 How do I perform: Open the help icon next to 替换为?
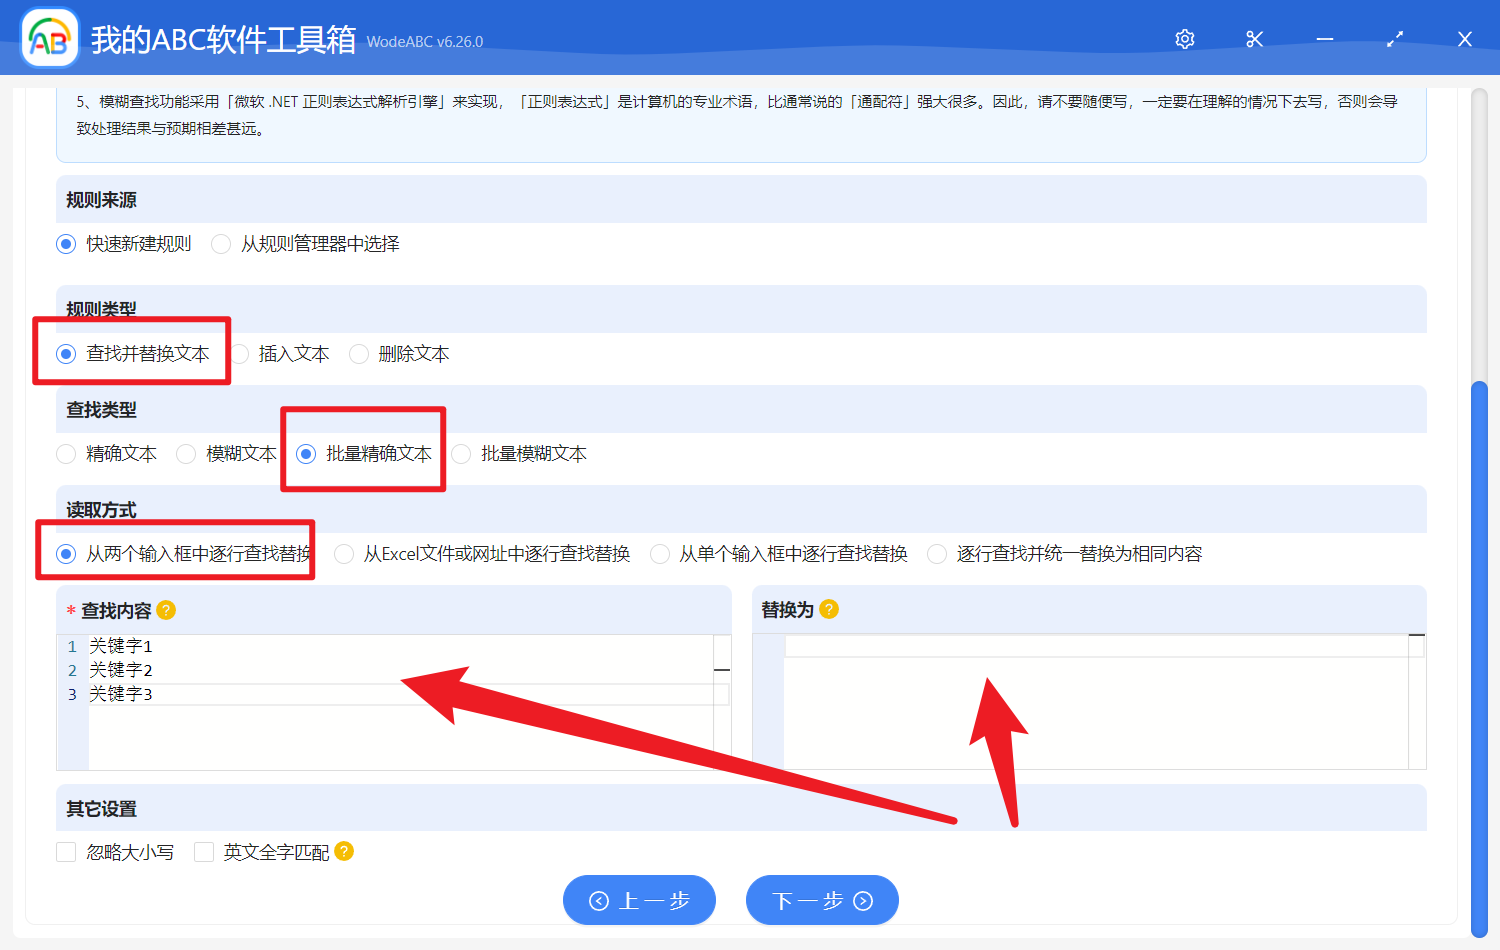[828, 608]
